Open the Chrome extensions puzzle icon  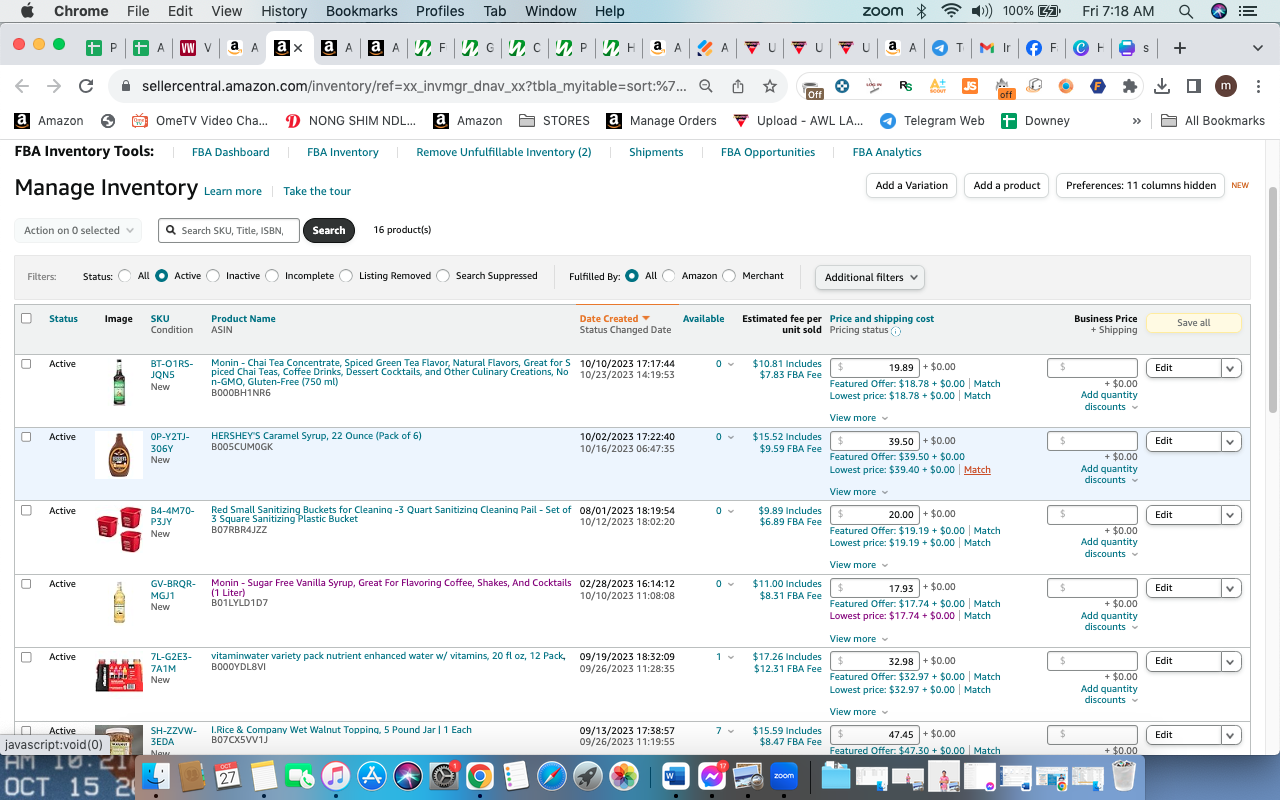click(x=1130, y=86)
